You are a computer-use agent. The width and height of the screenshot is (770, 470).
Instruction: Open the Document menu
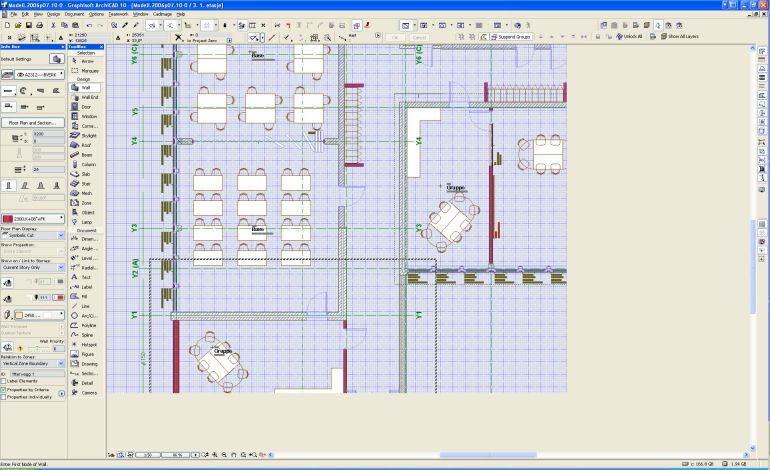74,14
